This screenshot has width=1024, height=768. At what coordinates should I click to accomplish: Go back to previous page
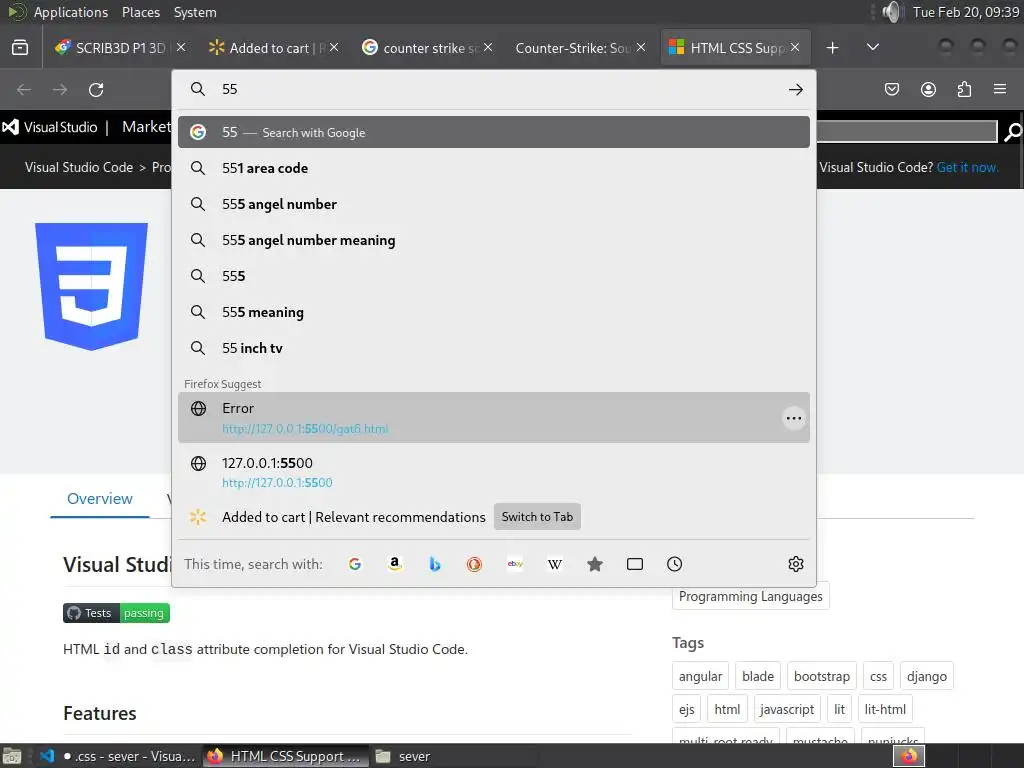[24, 89]
